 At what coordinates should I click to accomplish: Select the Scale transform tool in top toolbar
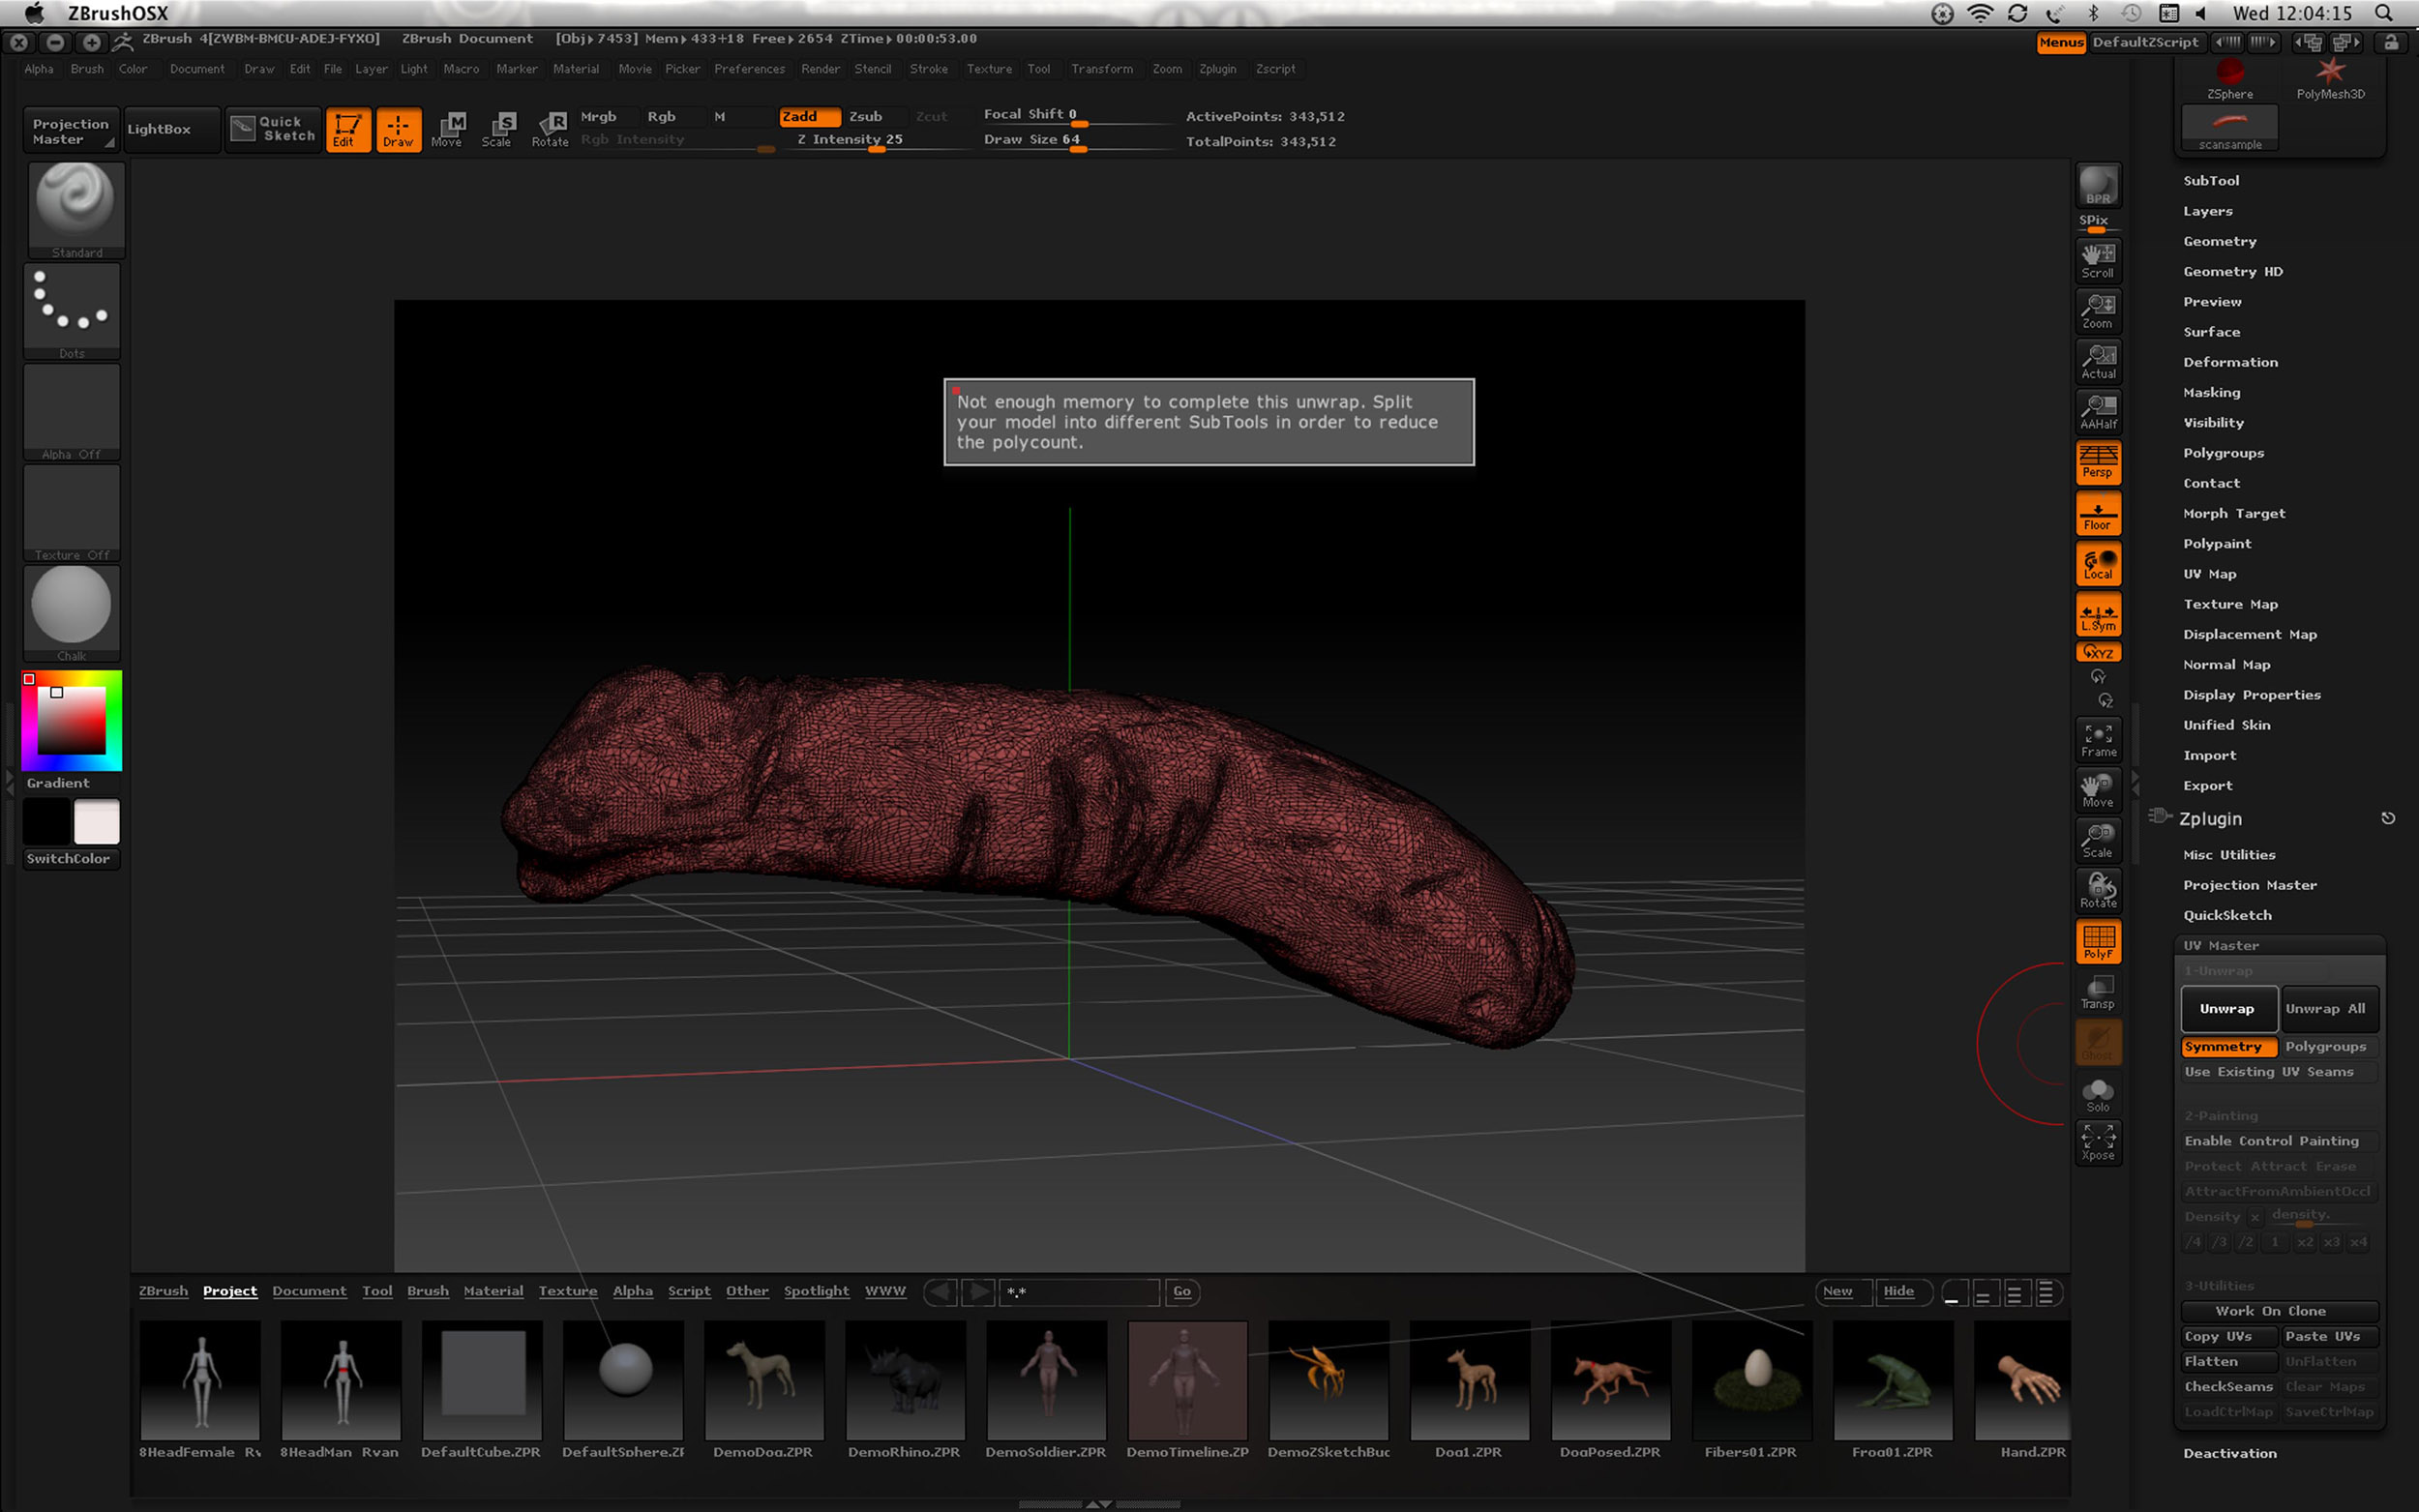pyautogui.click(x=497, y=129)
